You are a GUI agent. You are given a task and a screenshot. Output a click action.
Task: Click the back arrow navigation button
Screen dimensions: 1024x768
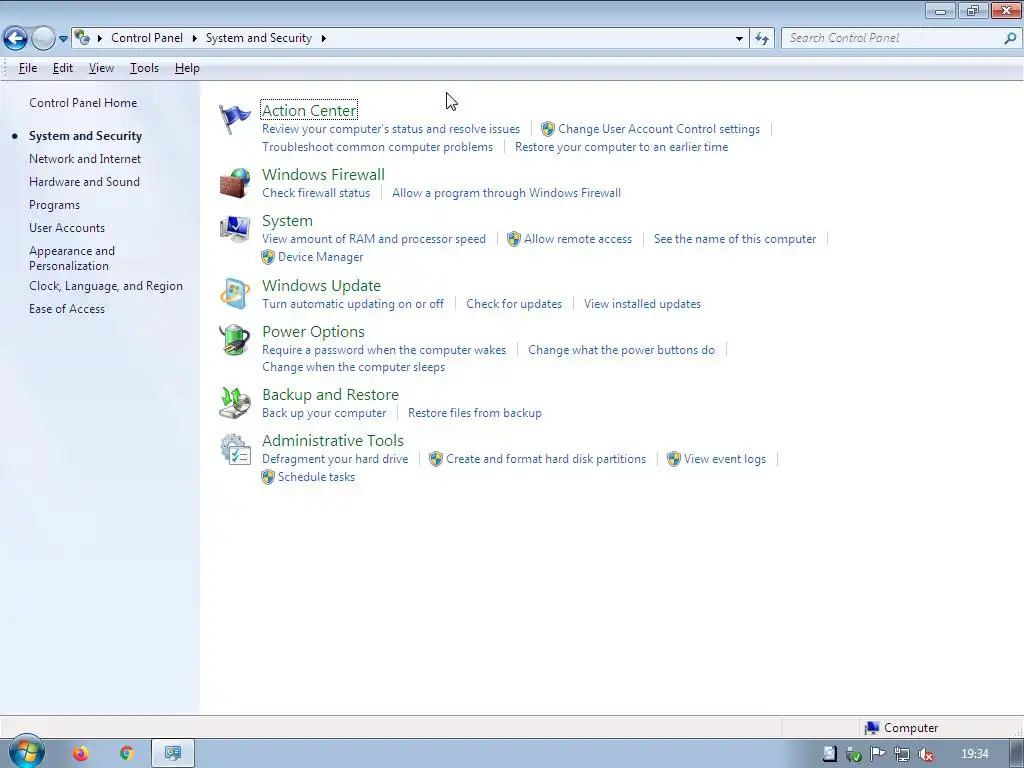[x=16, y=39]
